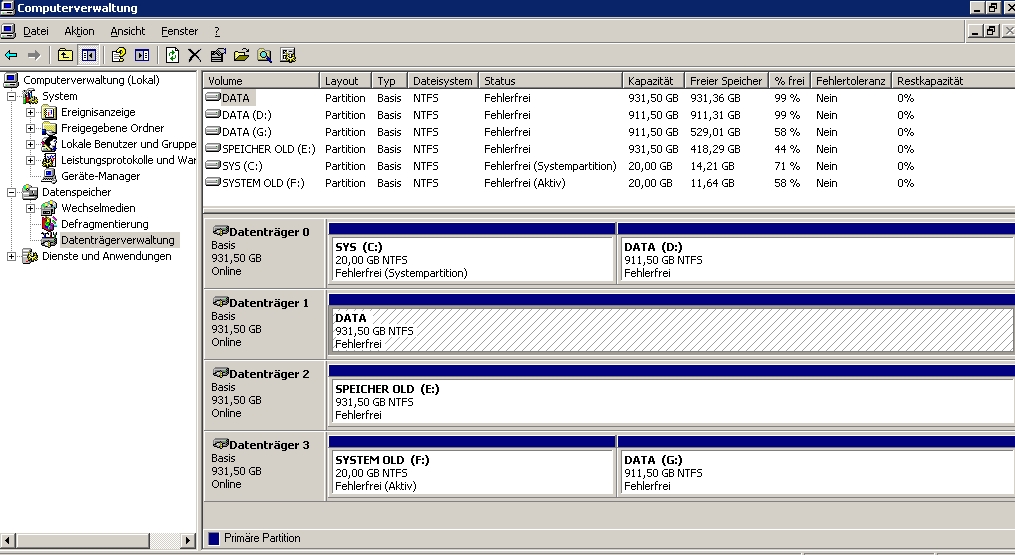Open the Fenster menu
This screenshot has width=1015, height=555.
(x=179, y=31)
